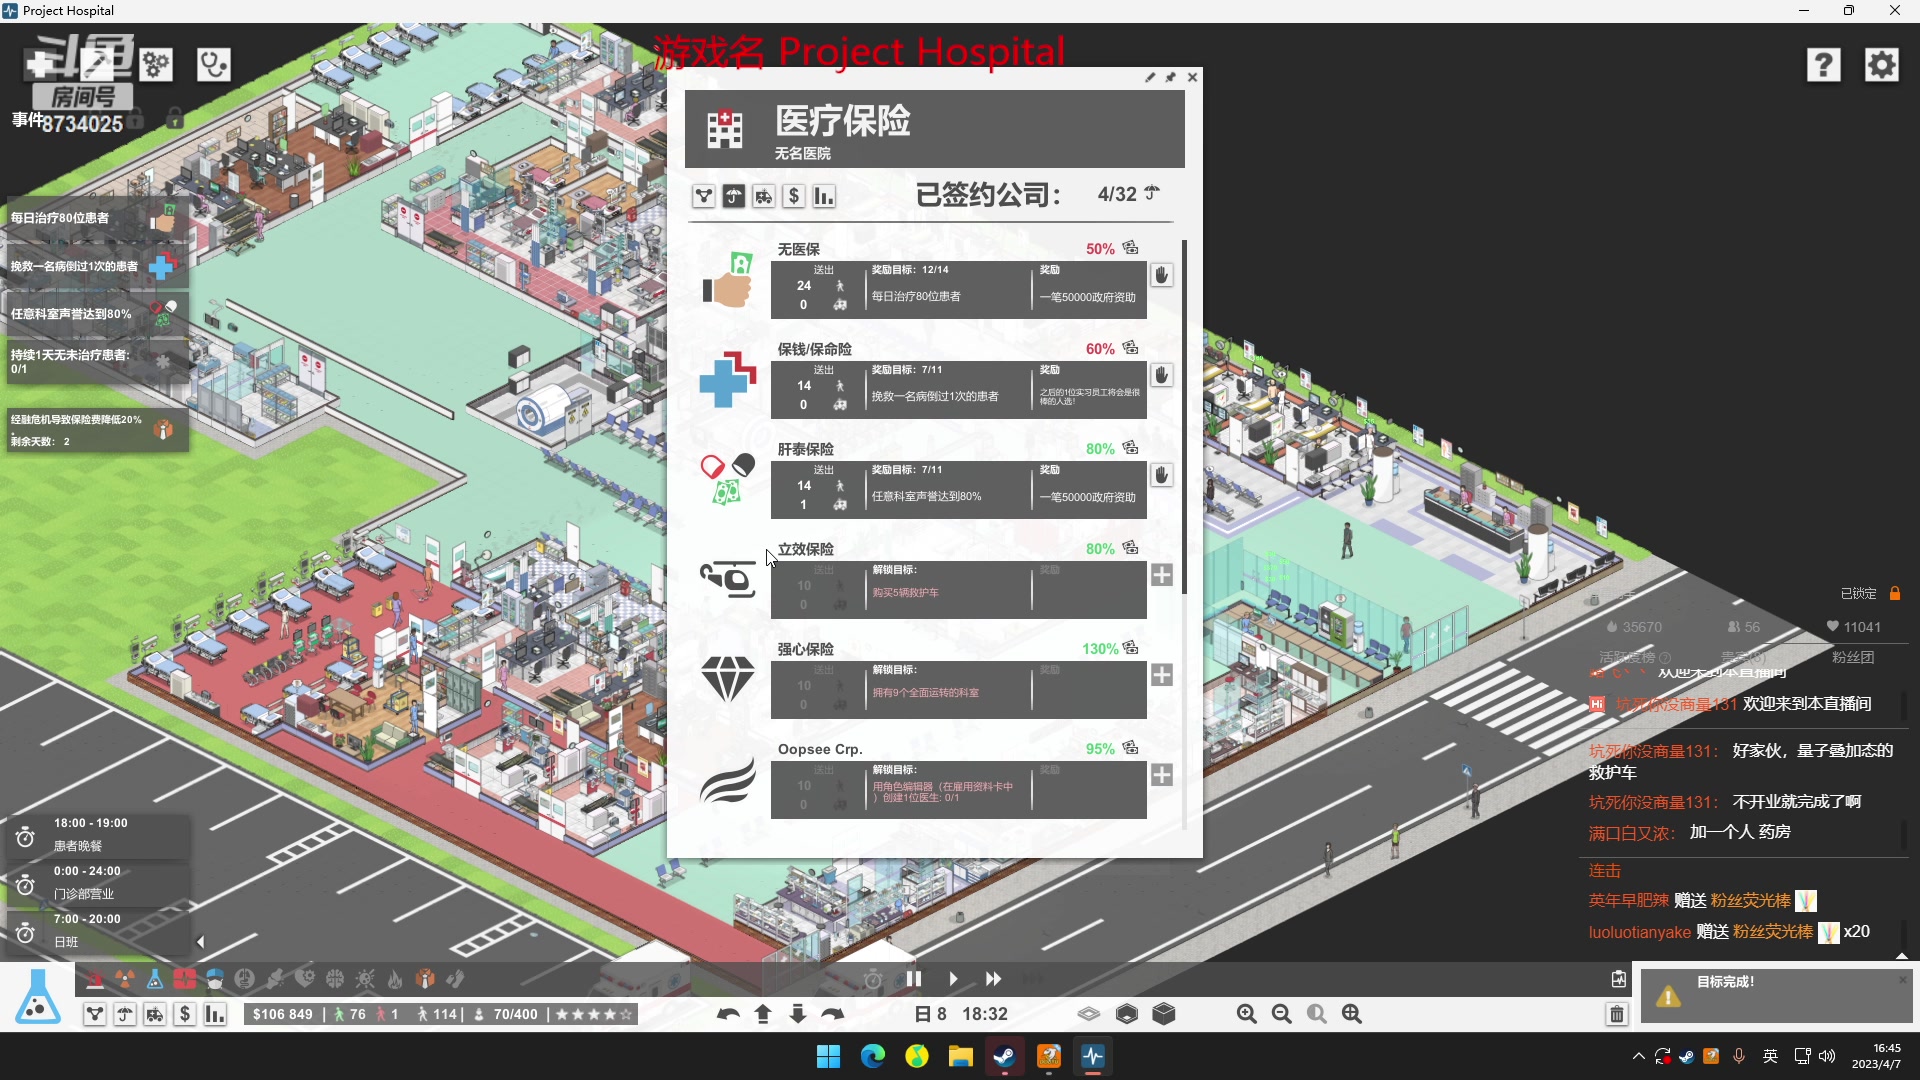Select the red cardiology department icon
The width and height of the screenshot is (1920, 1080).
[185, 979]
